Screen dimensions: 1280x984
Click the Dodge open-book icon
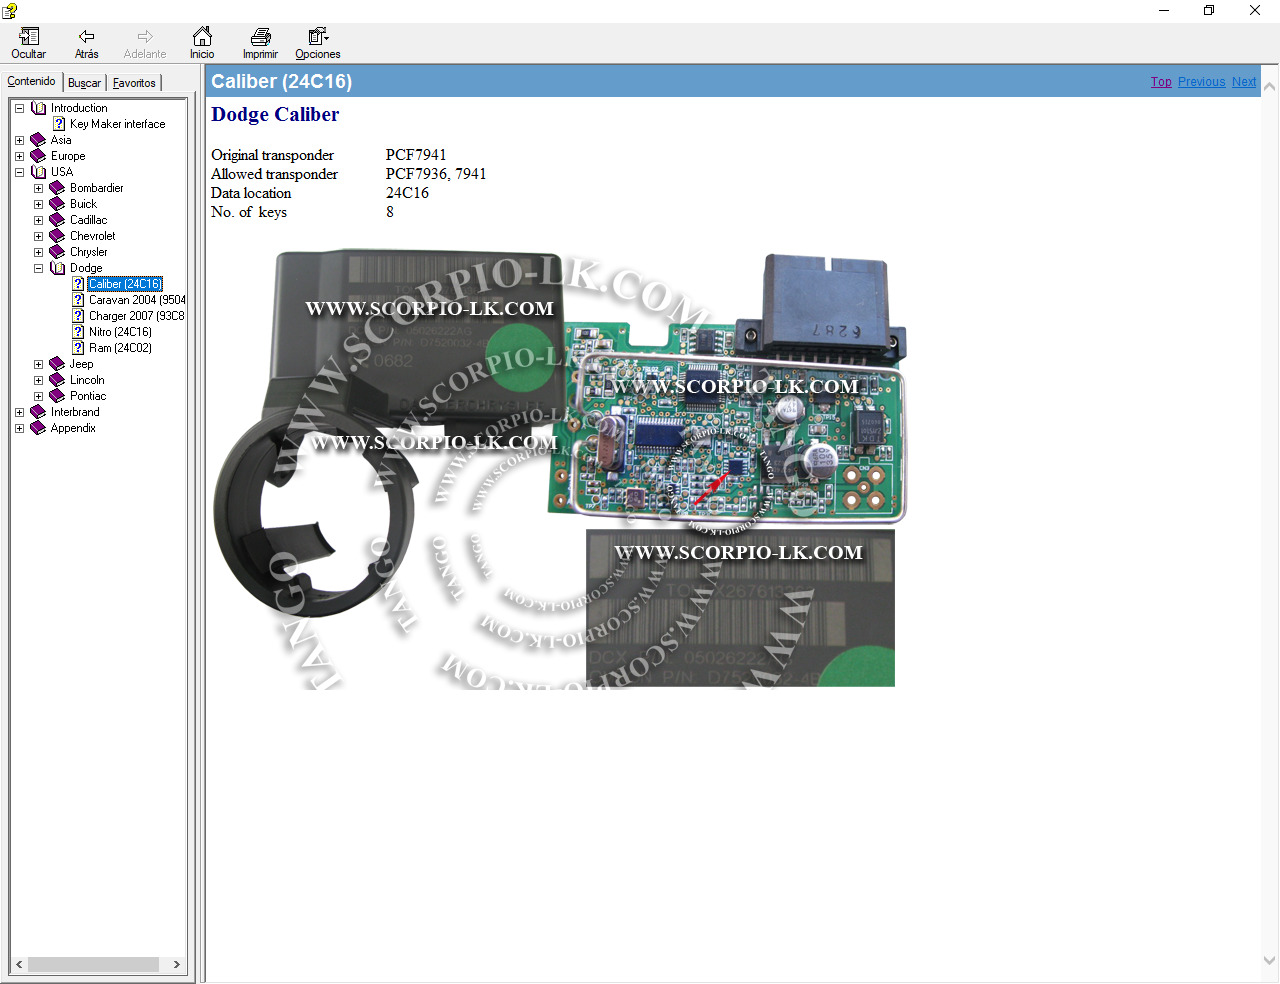click(58, 268)
